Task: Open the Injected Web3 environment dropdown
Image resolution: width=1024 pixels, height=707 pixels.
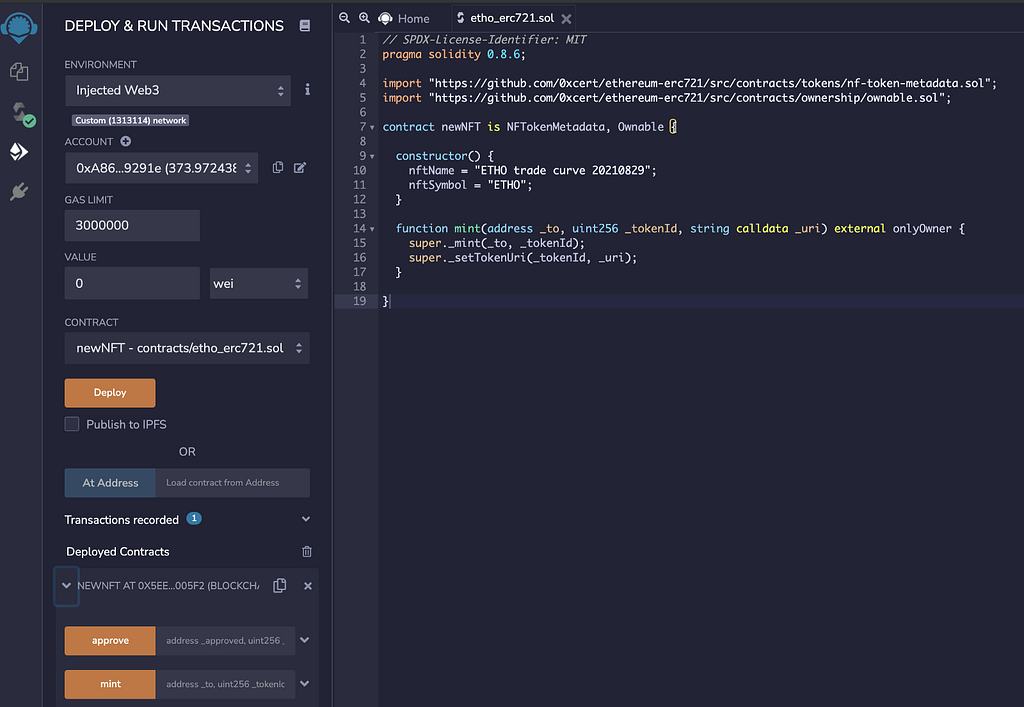Action: pyautogui.click(x=178, y=90)
